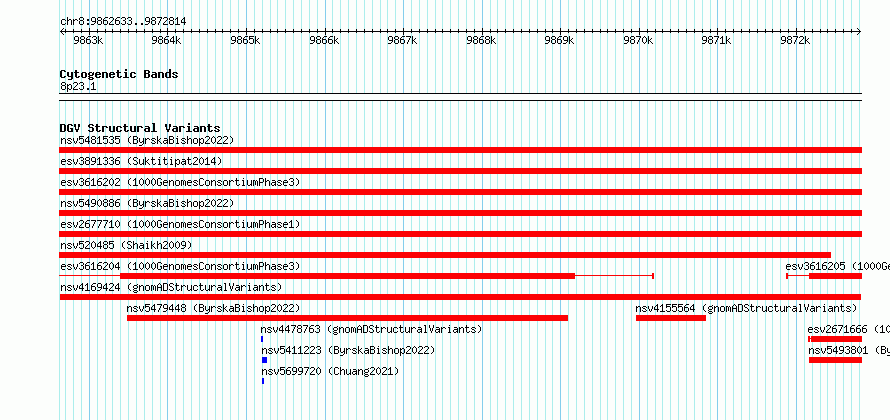
Task: Click the 9865k ruler label
Action: click(245, 40)
